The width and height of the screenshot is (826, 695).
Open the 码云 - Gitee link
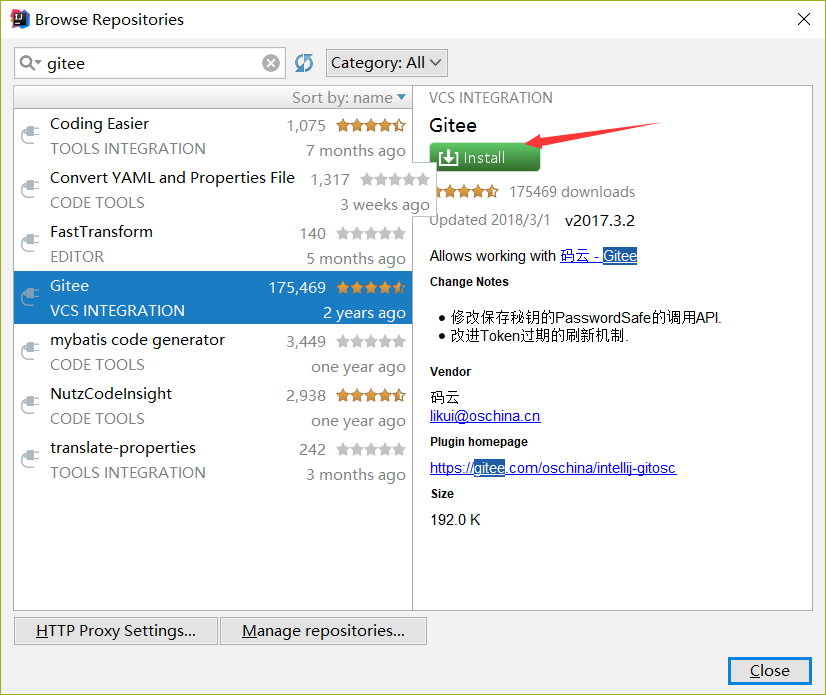[x=598, y=256]
